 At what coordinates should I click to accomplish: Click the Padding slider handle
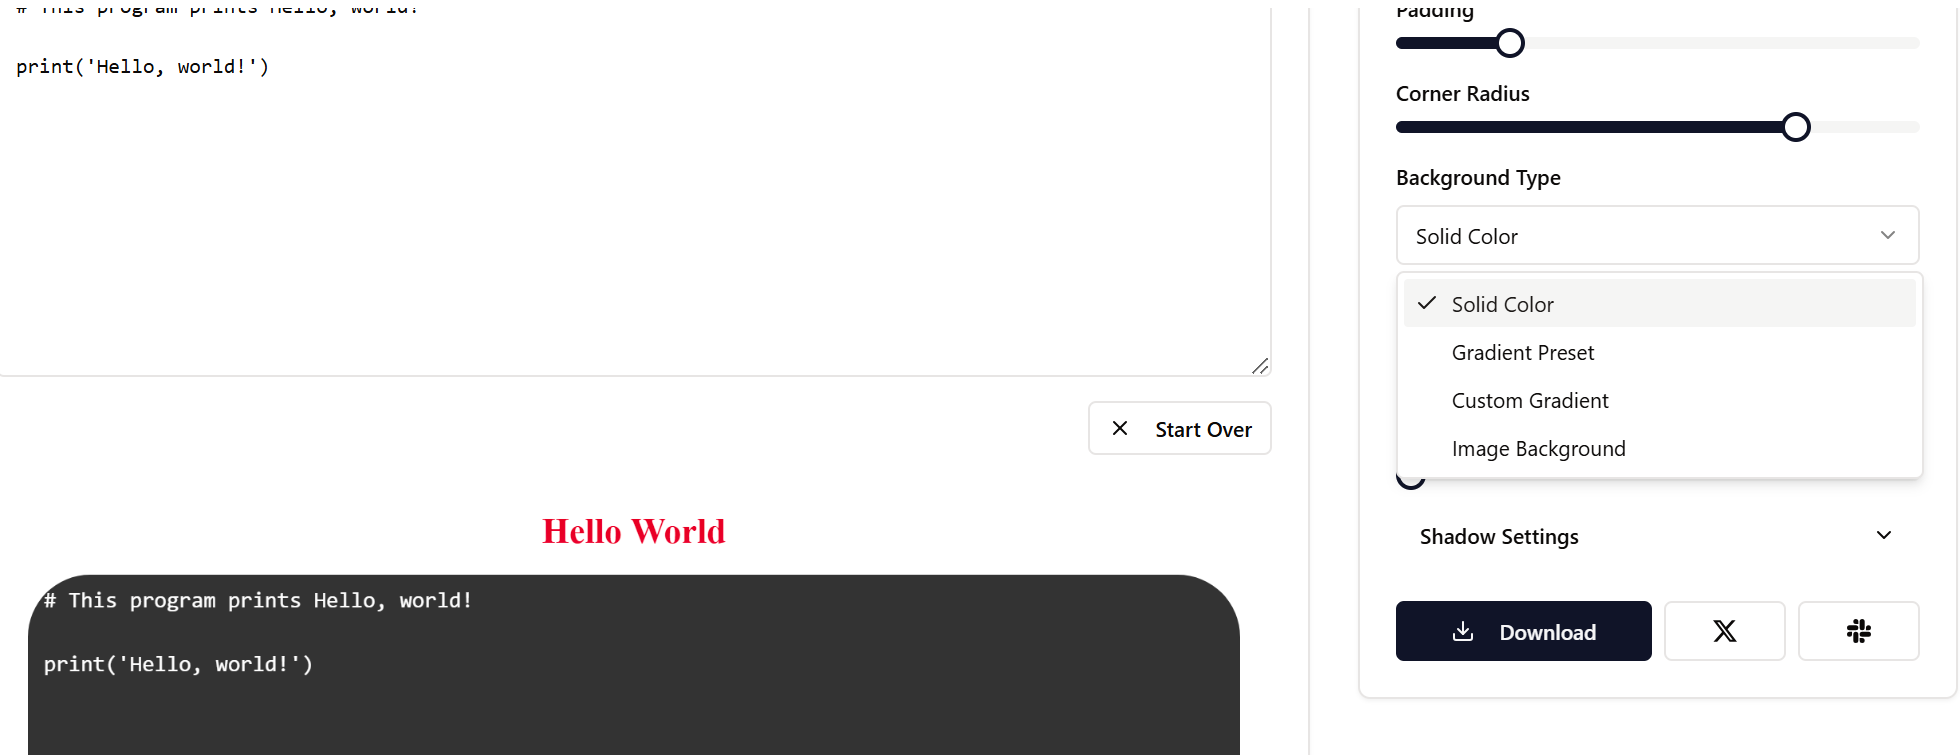coord(1510,43)
